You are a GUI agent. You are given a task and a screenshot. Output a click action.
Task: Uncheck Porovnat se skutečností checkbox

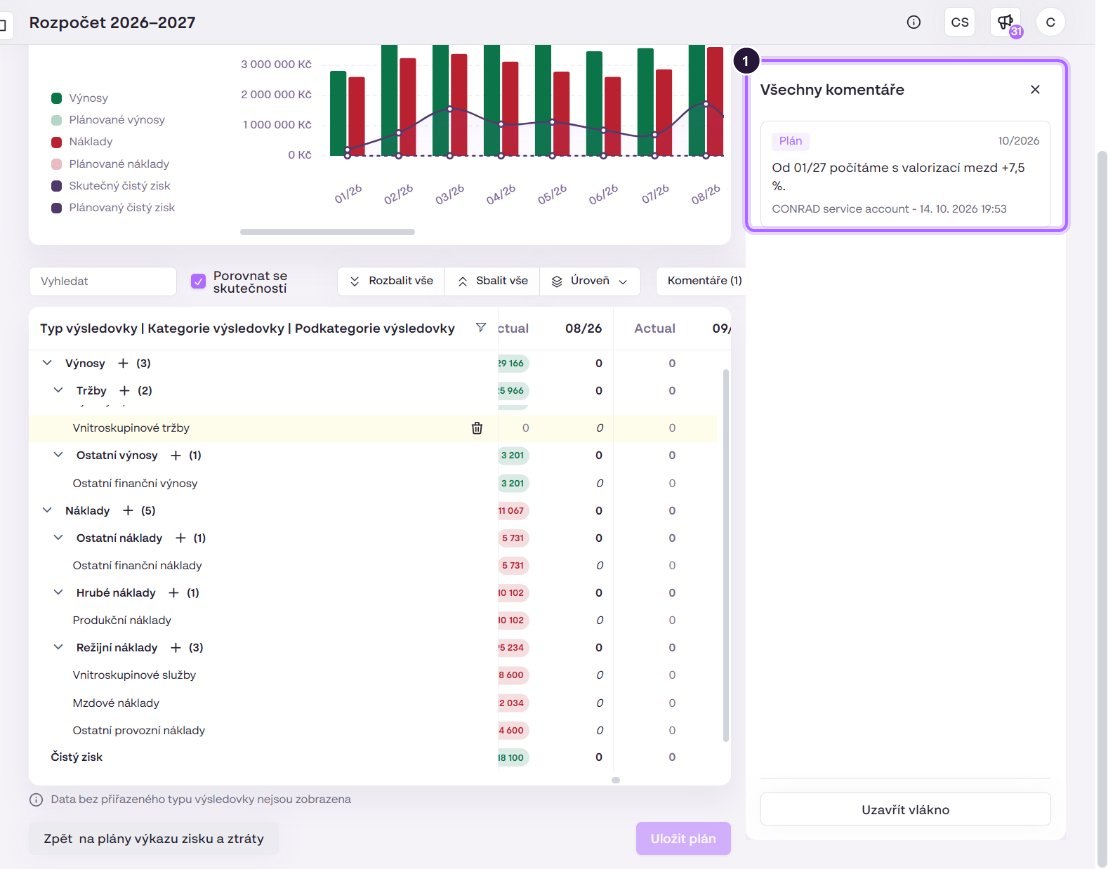pyautogui.click(x=199, y=281)
